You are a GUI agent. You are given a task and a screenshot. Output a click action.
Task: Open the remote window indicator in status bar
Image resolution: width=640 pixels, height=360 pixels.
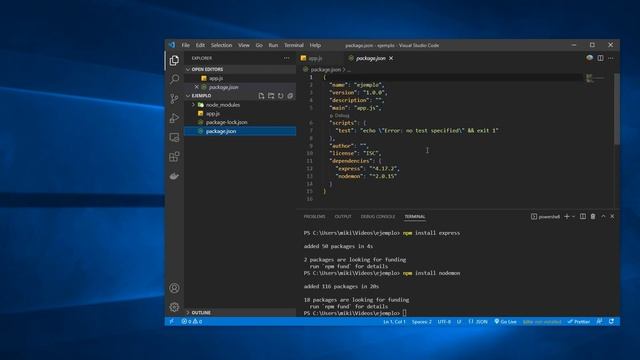pos(171,322)
